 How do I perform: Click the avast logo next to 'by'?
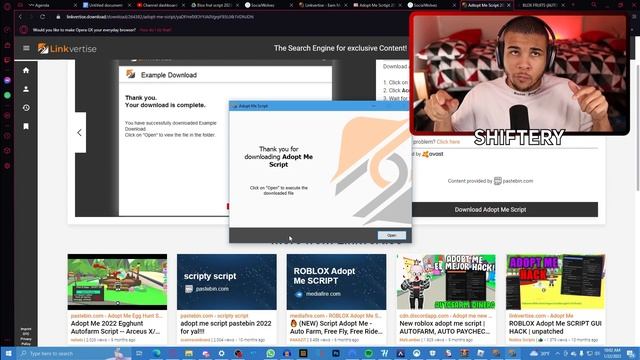pos(433,154)
